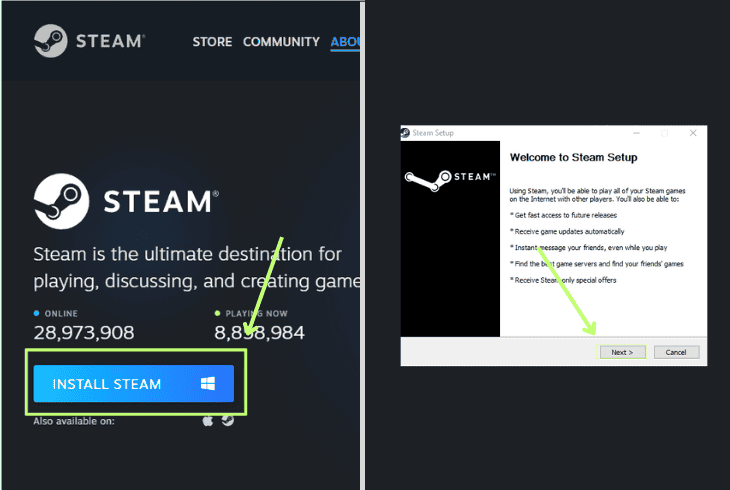Close the Steam Setup window
The width and height of the screenshot is (730, 490).
tap(693, 133)
